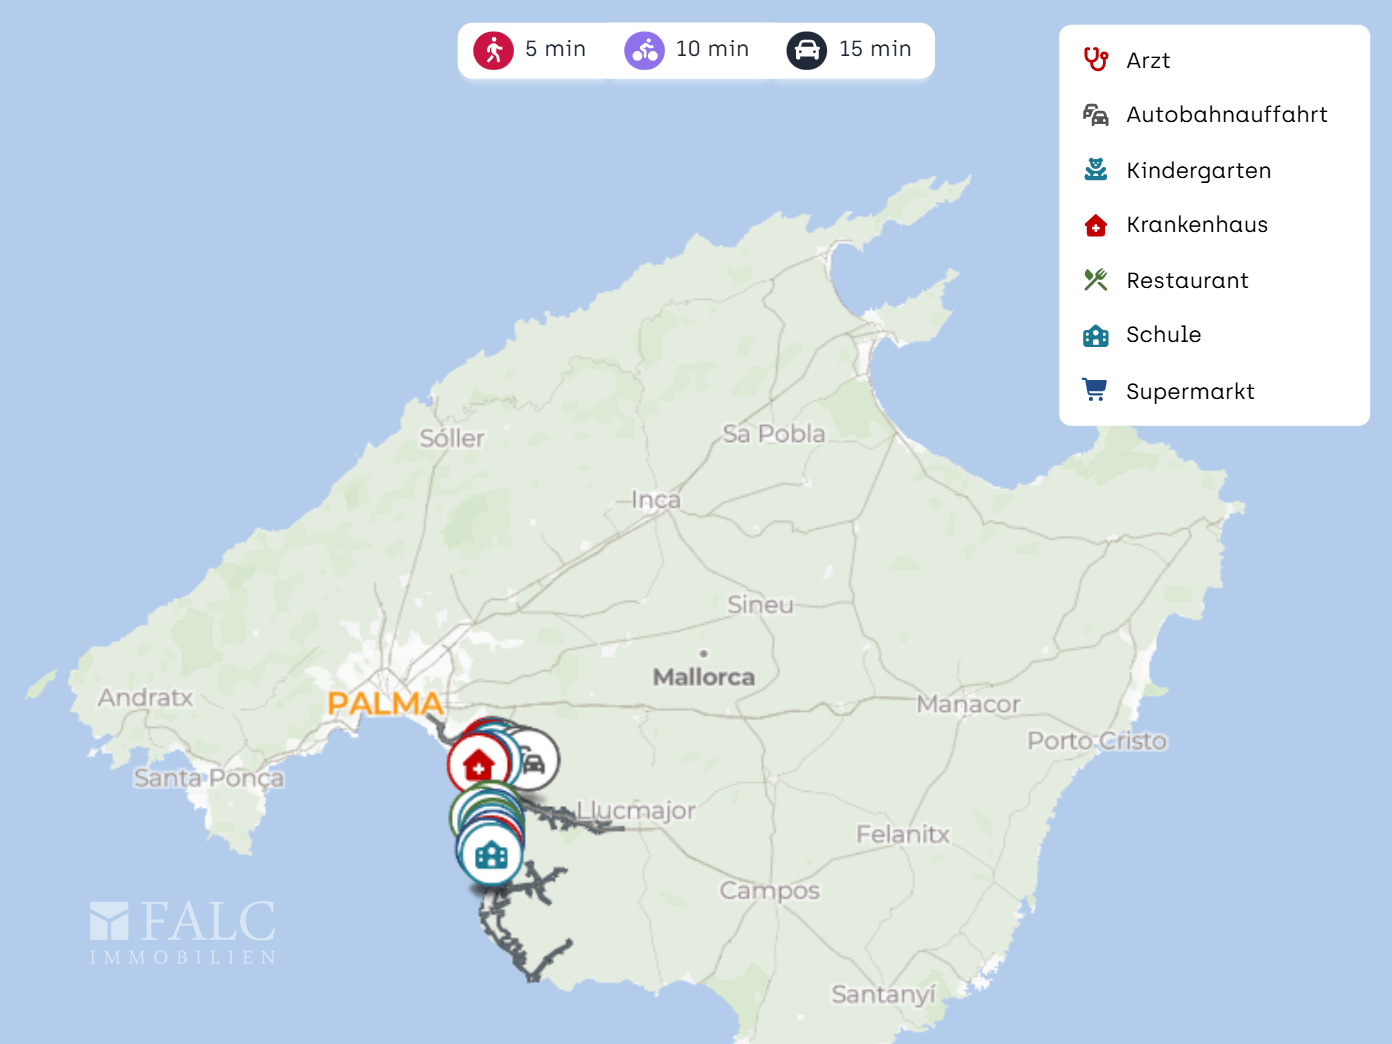Click the Restaurant legend label

point(1187,281)
